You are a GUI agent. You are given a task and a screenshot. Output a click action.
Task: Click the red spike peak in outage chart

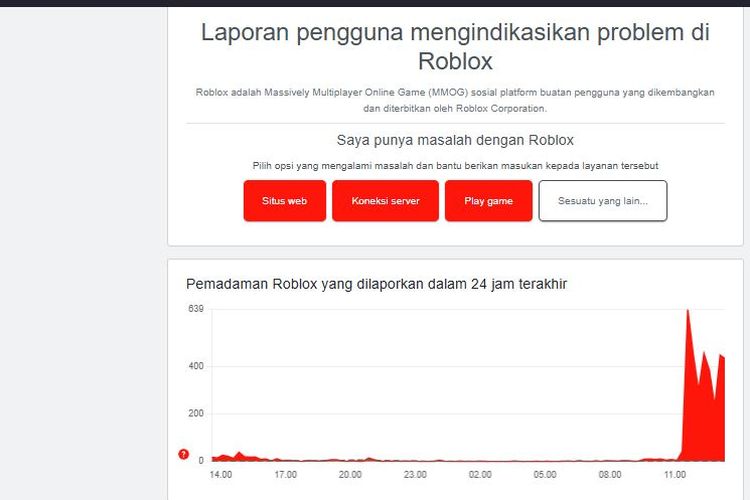688,312
